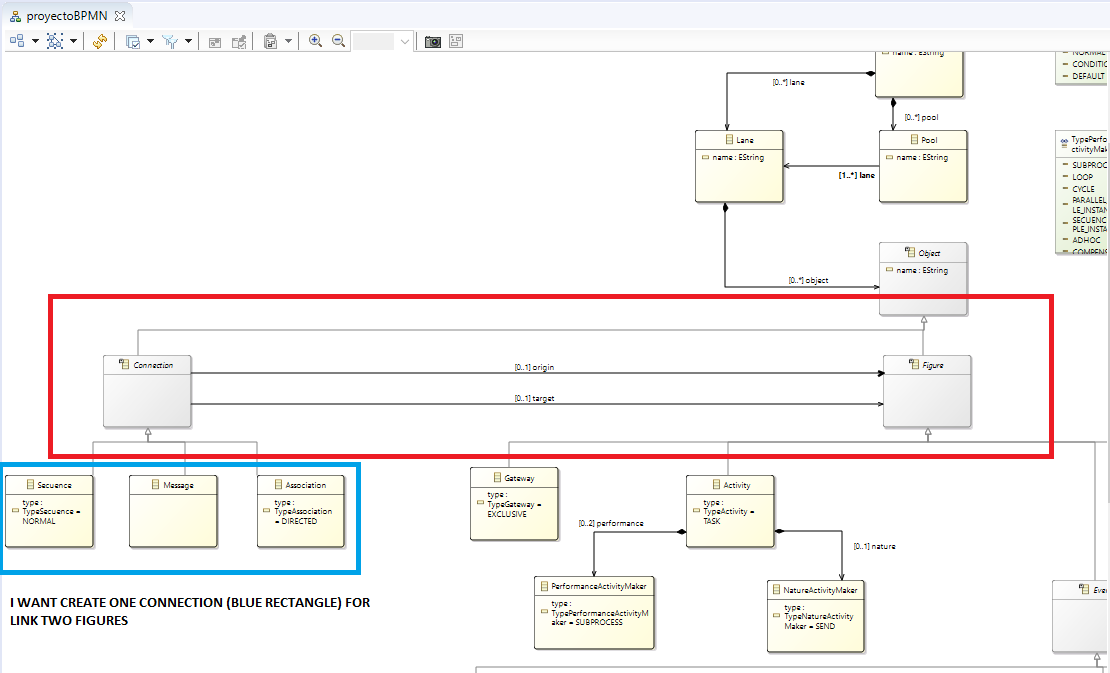This screenshot has width=1110, height=673.
Task: Select the Gateway class title
Action: point(520,478)
